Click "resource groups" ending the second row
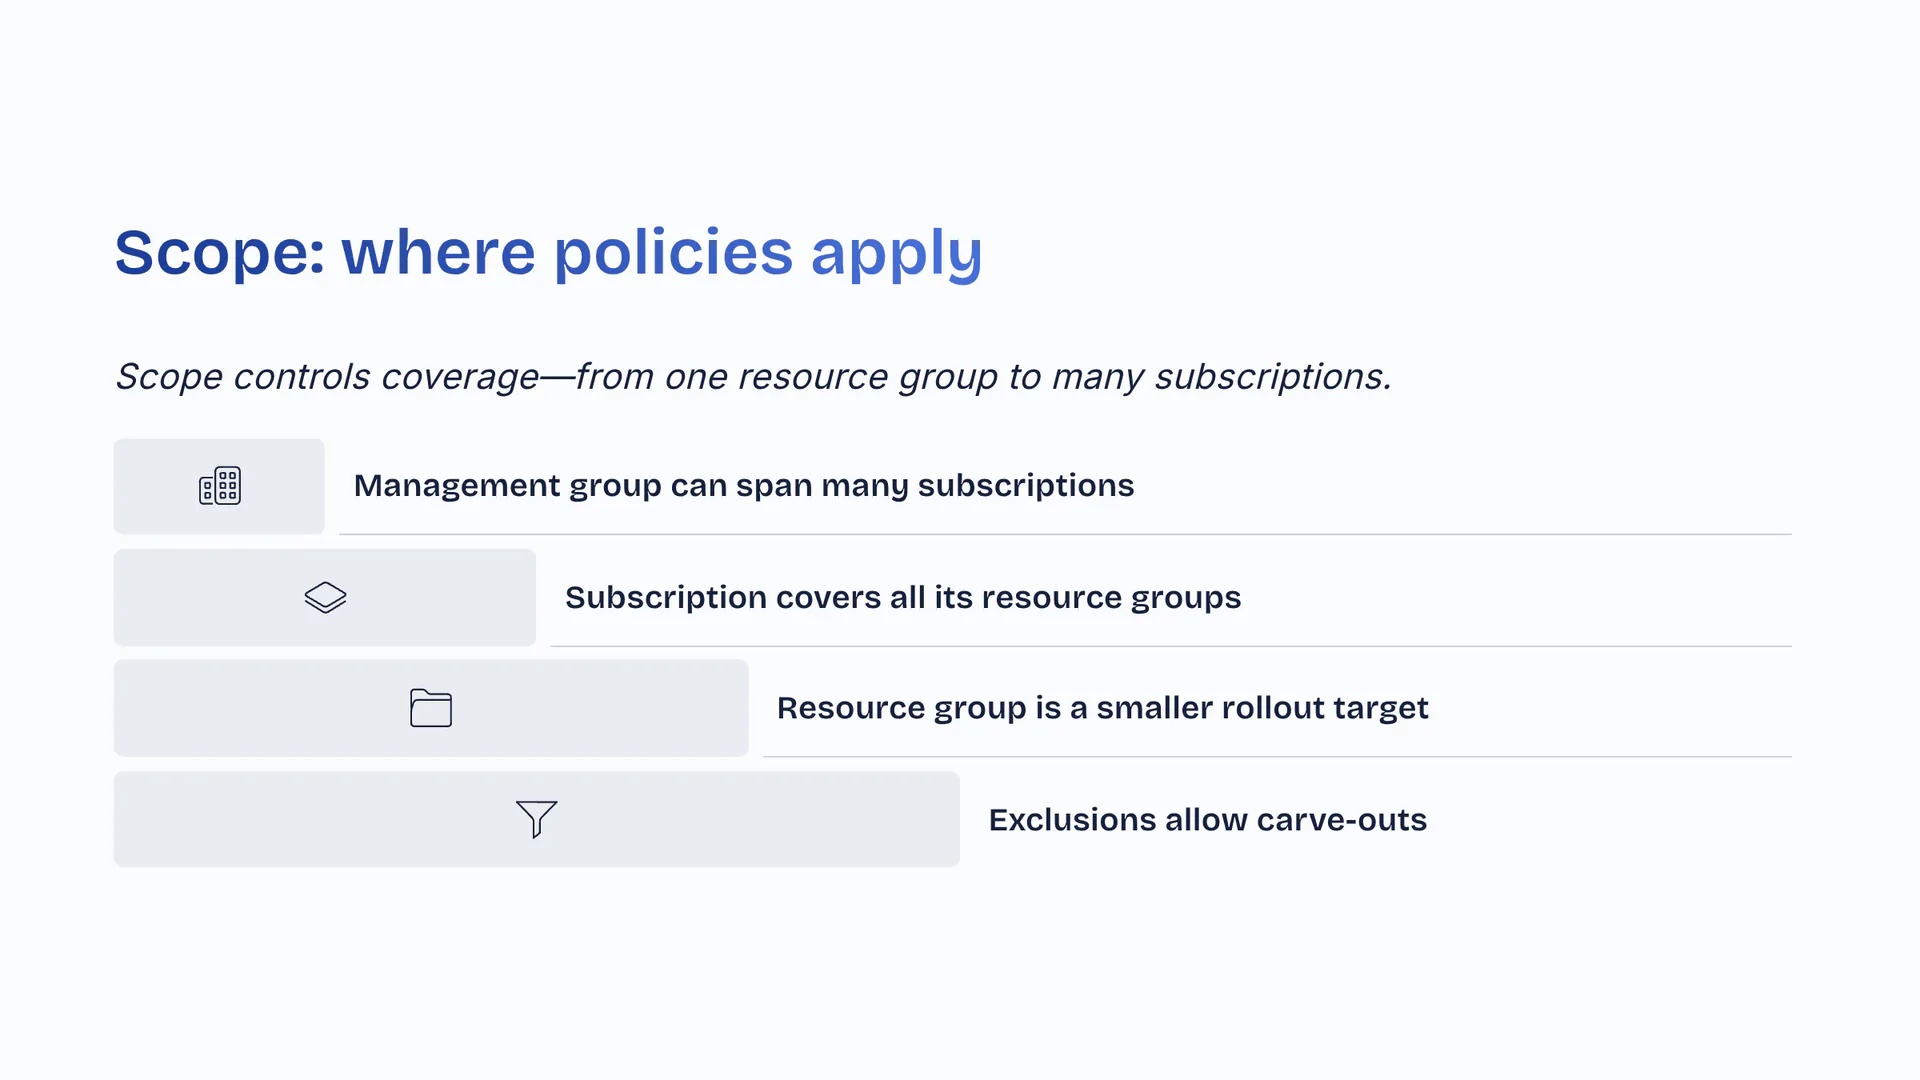This screenshot has width=1920, height=1080. pyautogui.click(x=1111, y=598)
